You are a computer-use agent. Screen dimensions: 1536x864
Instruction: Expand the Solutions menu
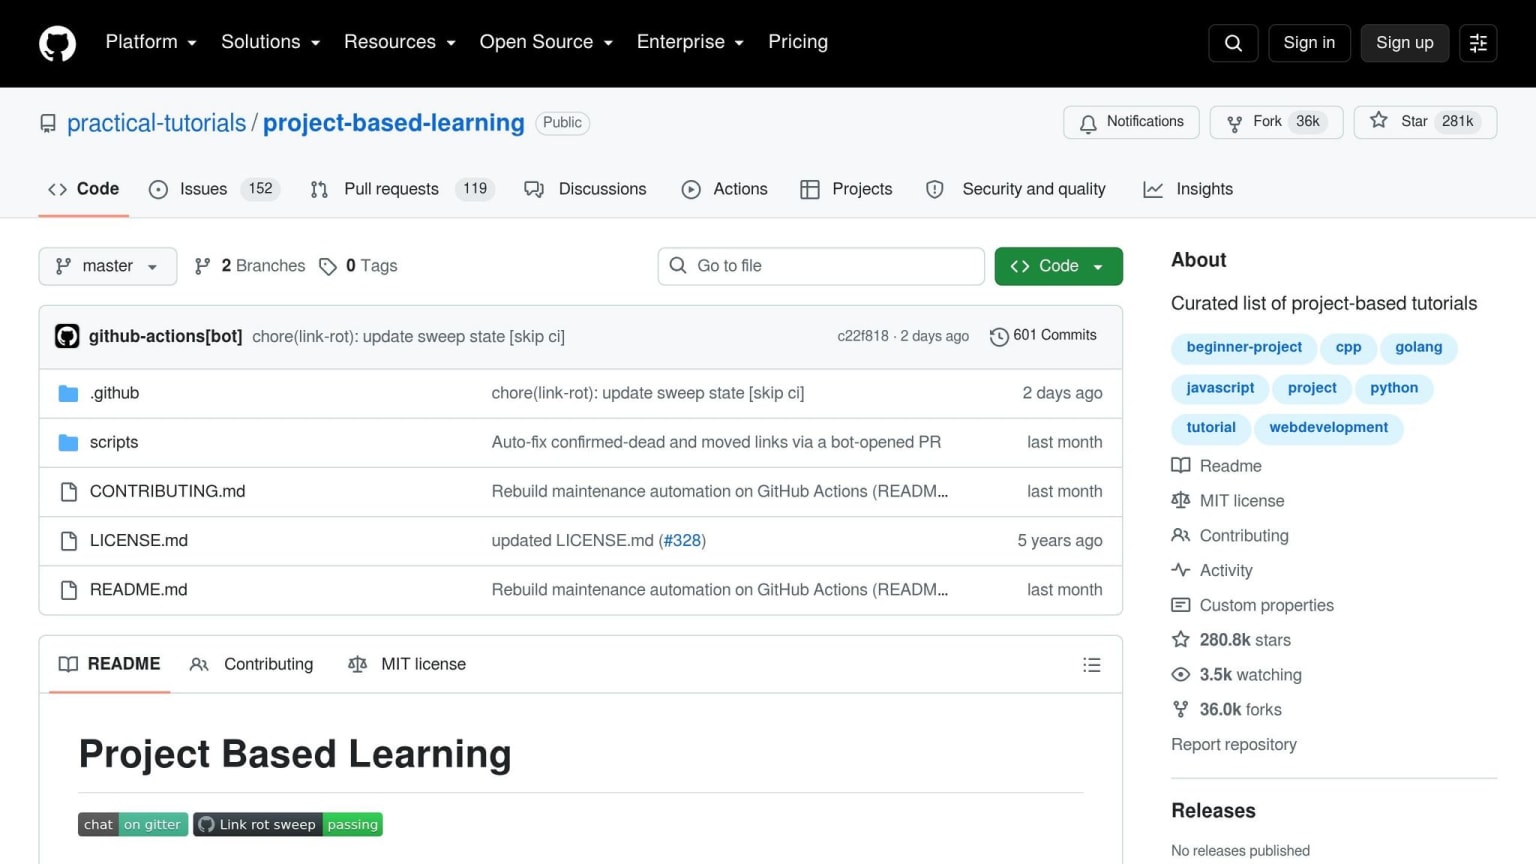point(271,42)
